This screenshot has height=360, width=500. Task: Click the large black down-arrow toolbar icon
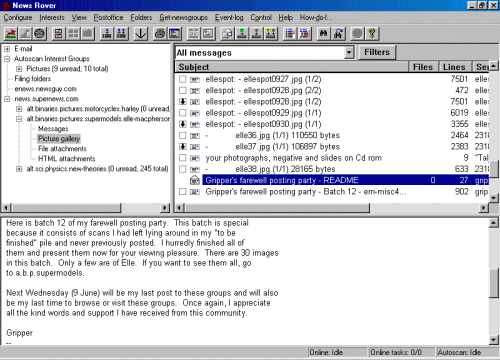[140, 34]
